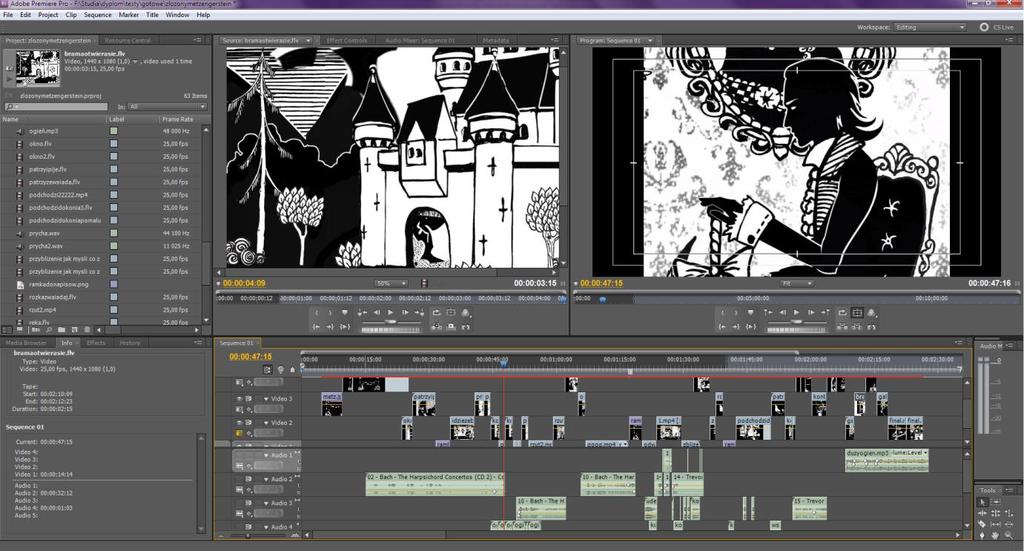Toggle Safe Margins in Program monitor
The height and width of the screenshot is (551, 1024).
(x=857, y=313)
